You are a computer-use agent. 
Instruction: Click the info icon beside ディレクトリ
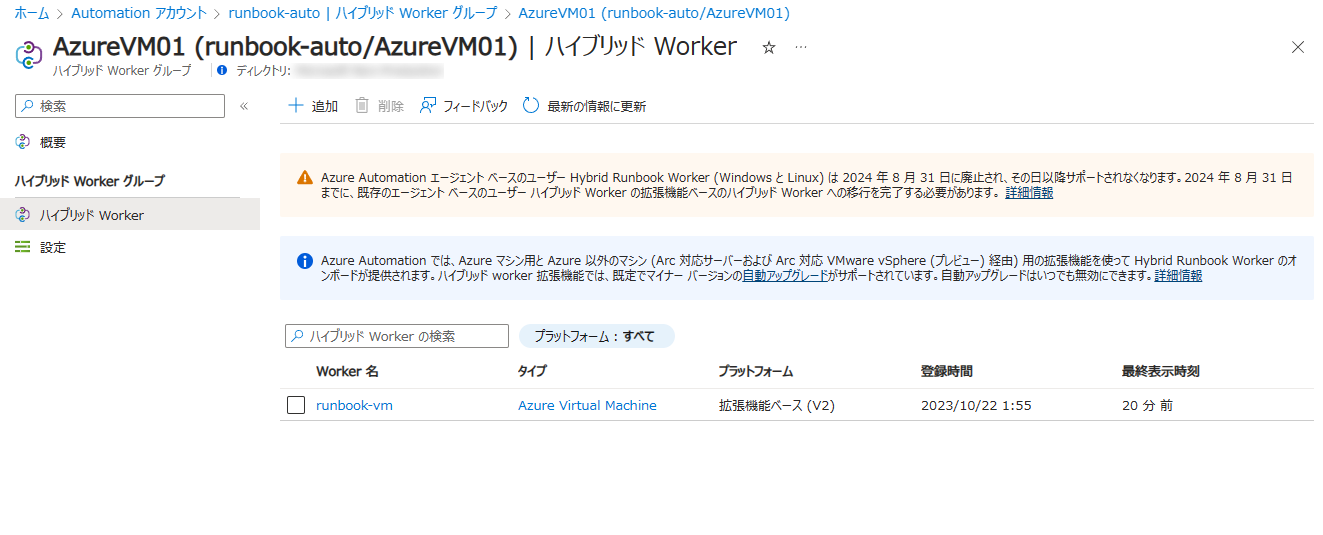click(222, 71)
